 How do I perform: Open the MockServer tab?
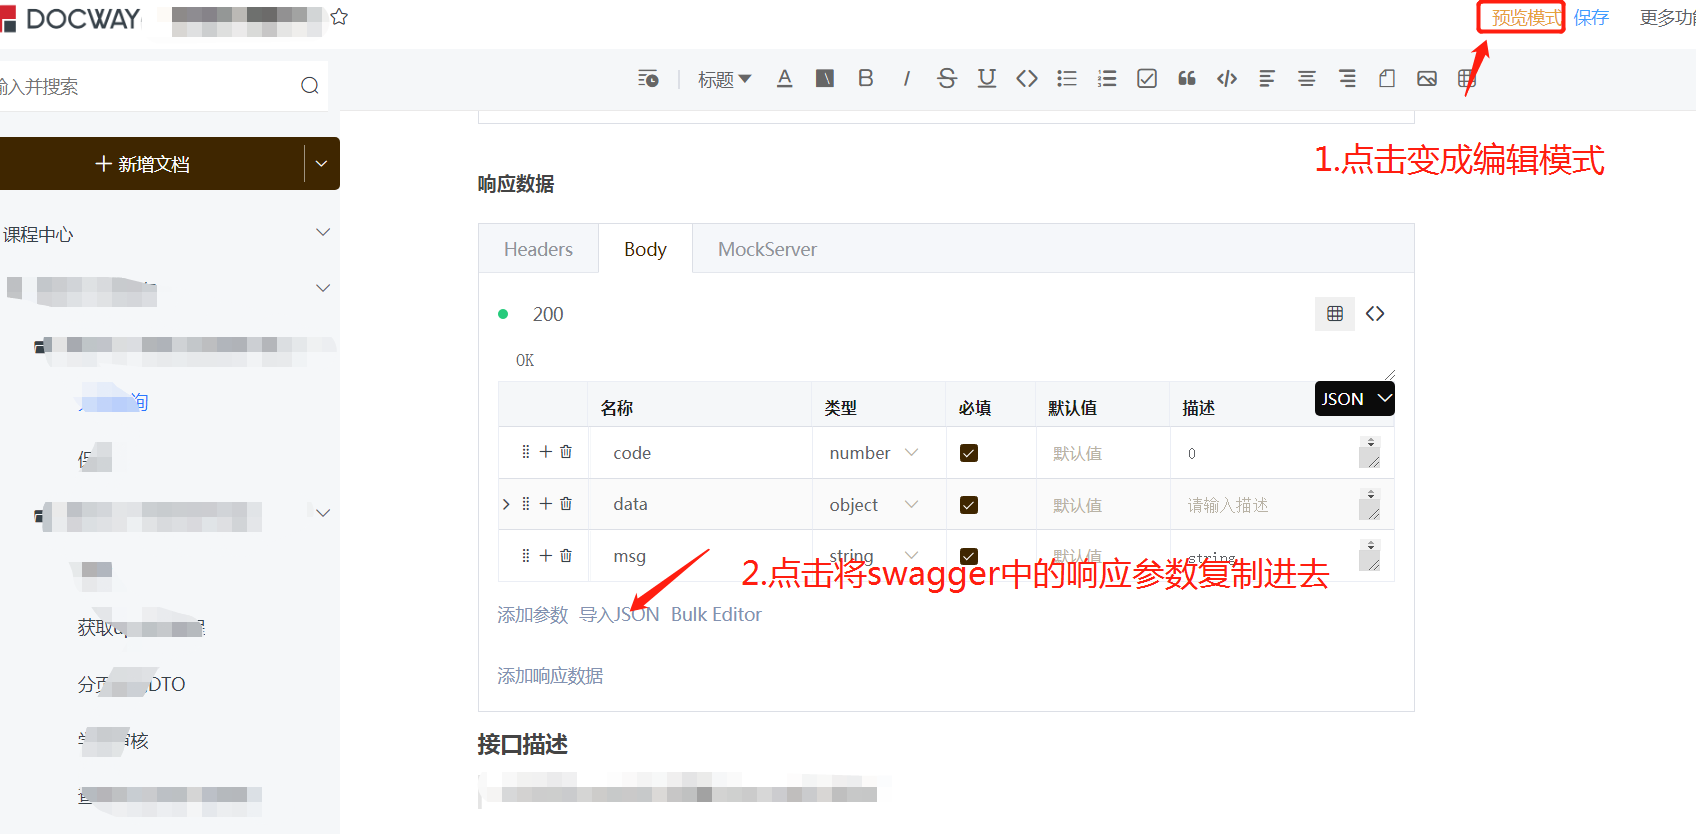(x=767, y=249)
